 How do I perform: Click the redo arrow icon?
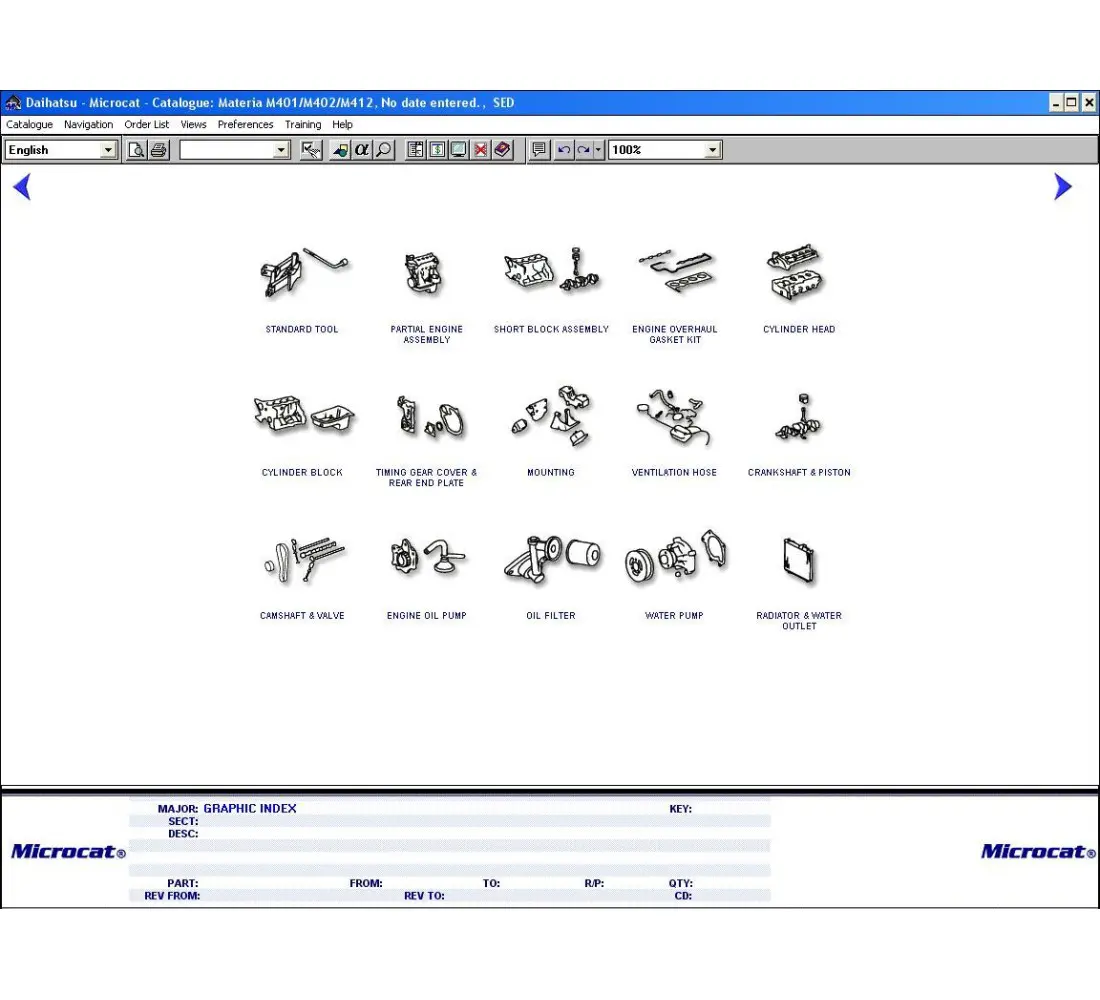[584, 149]
